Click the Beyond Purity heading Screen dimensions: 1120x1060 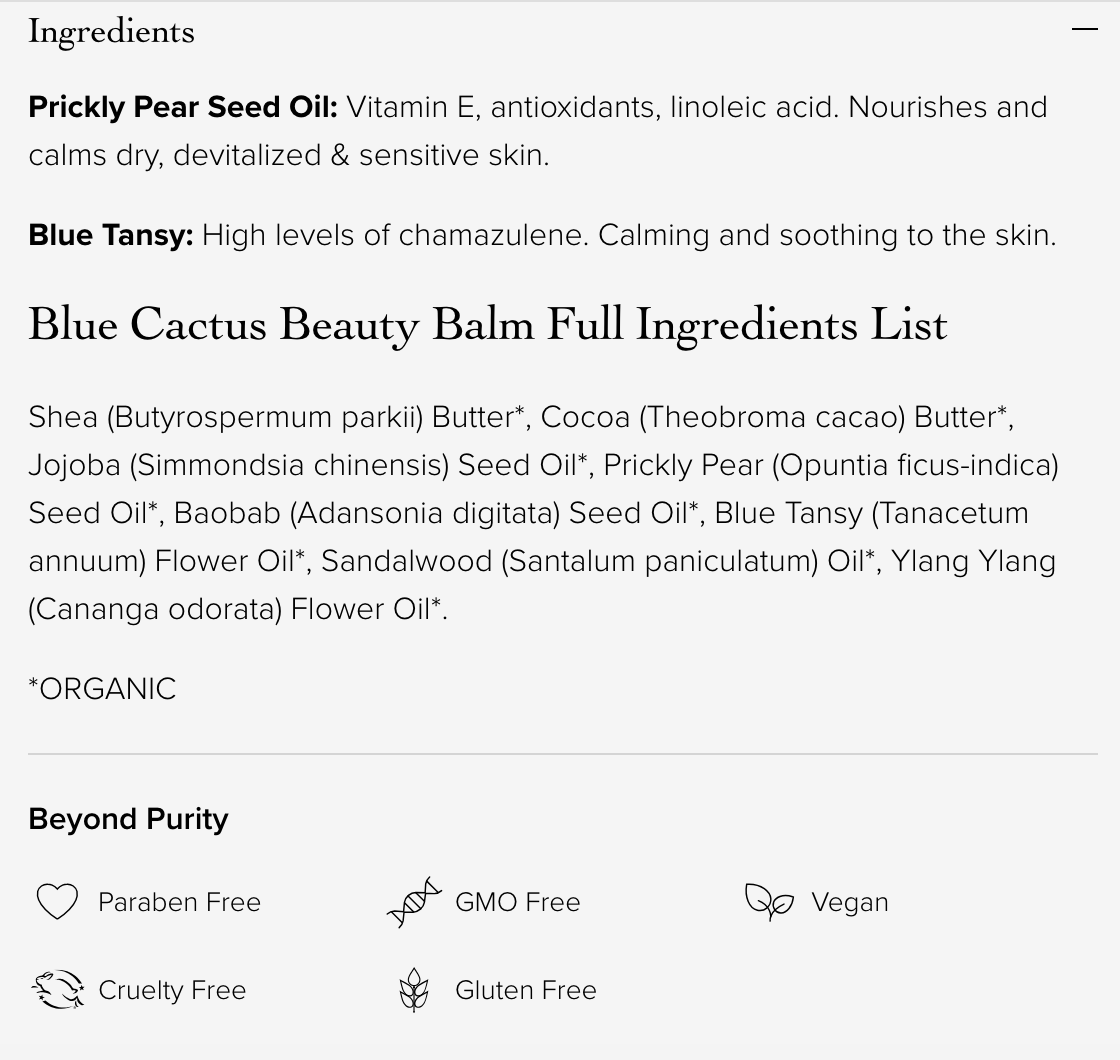point(128,819)
